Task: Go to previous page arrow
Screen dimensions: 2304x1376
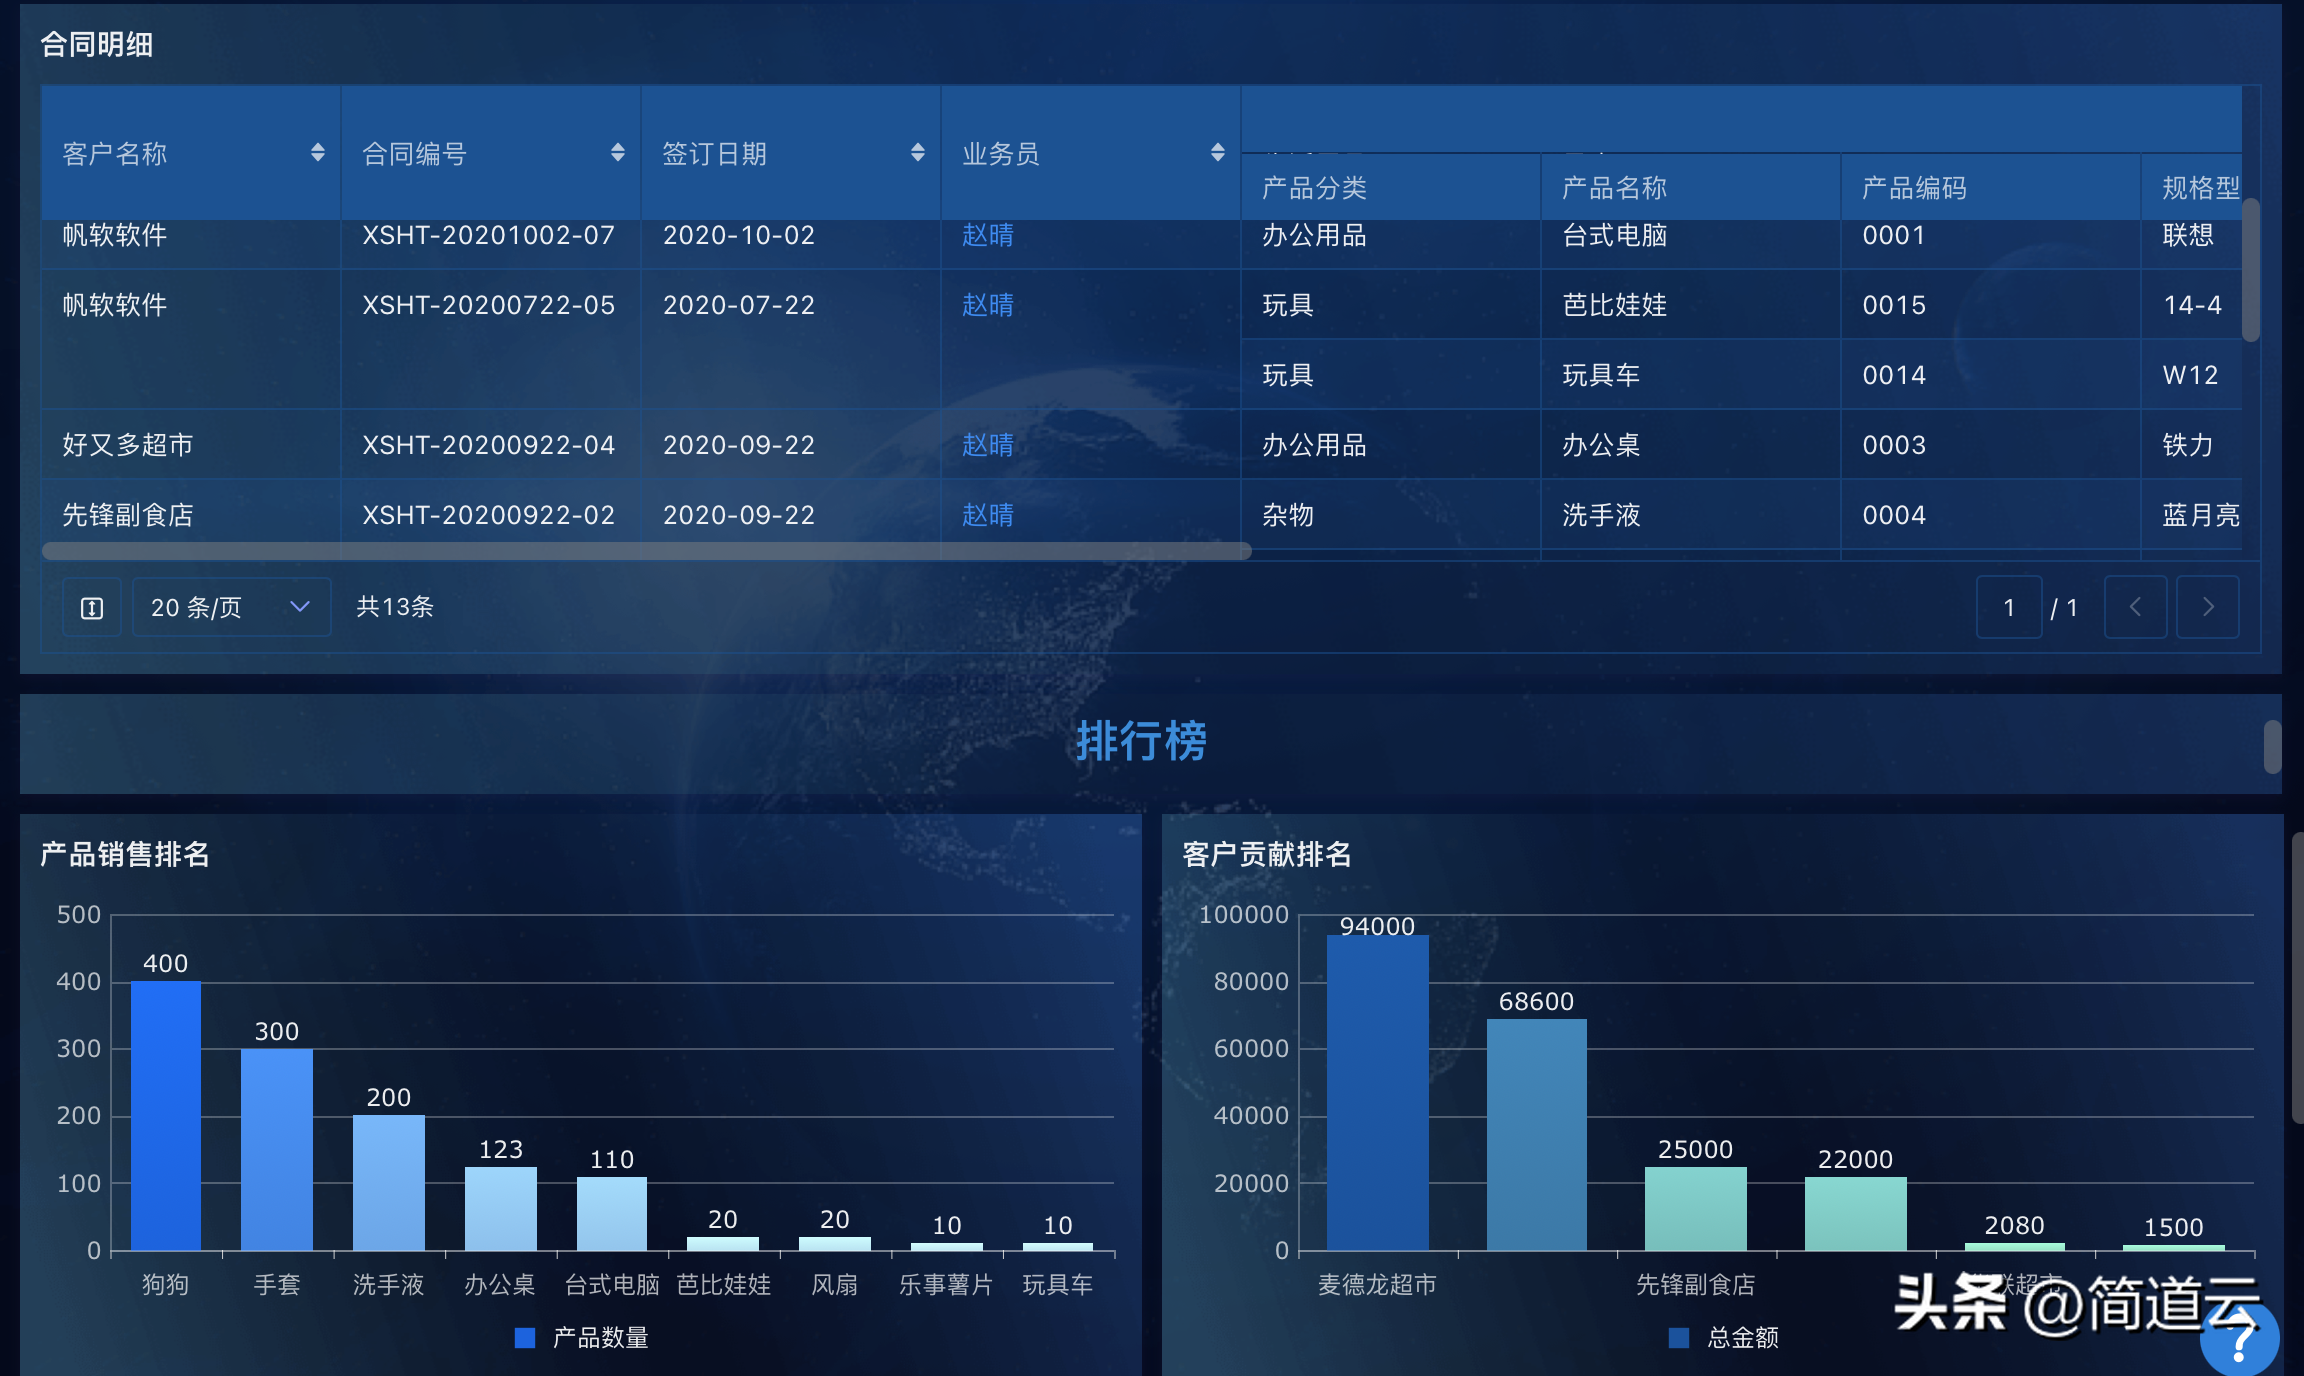Action: click(x=2135, y=607)
